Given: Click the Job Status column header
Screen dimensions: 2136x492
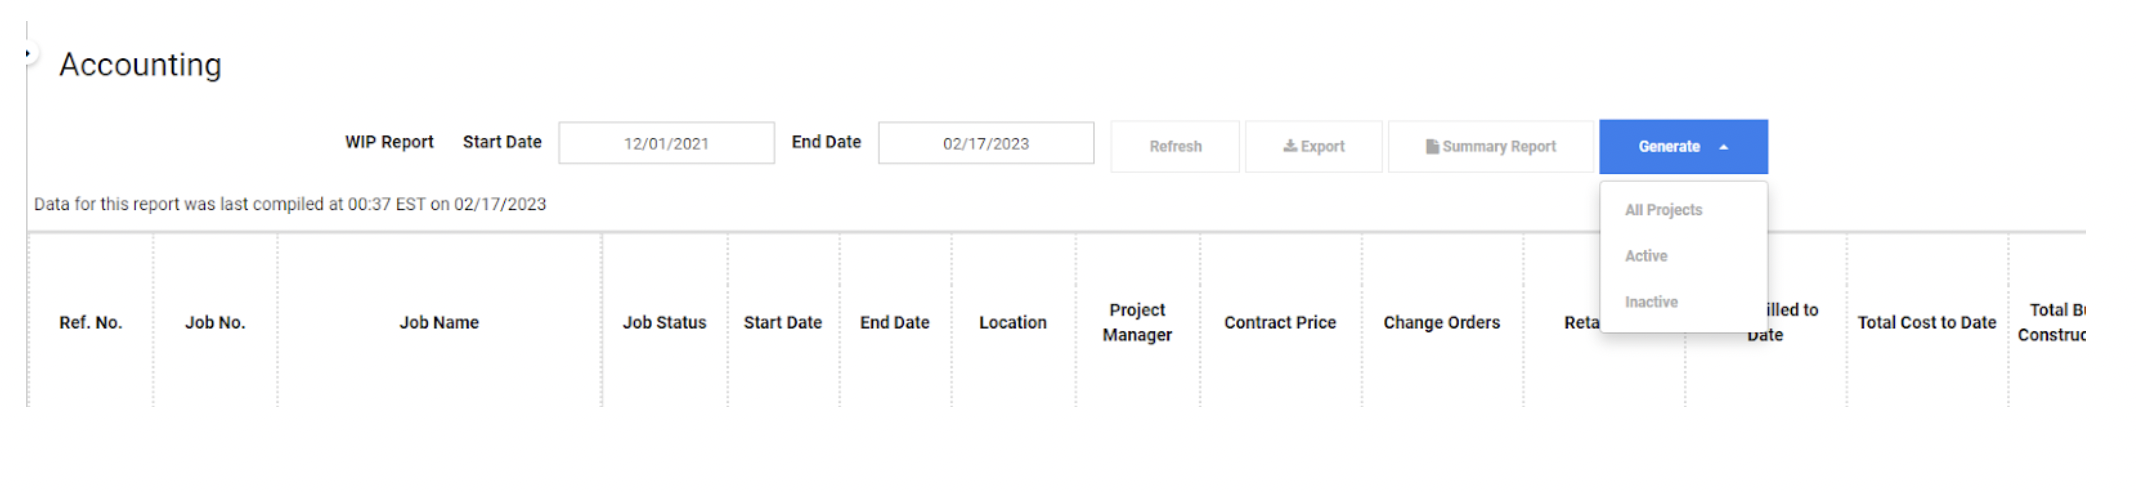Looking at the screenshot, I should [664, 322].
